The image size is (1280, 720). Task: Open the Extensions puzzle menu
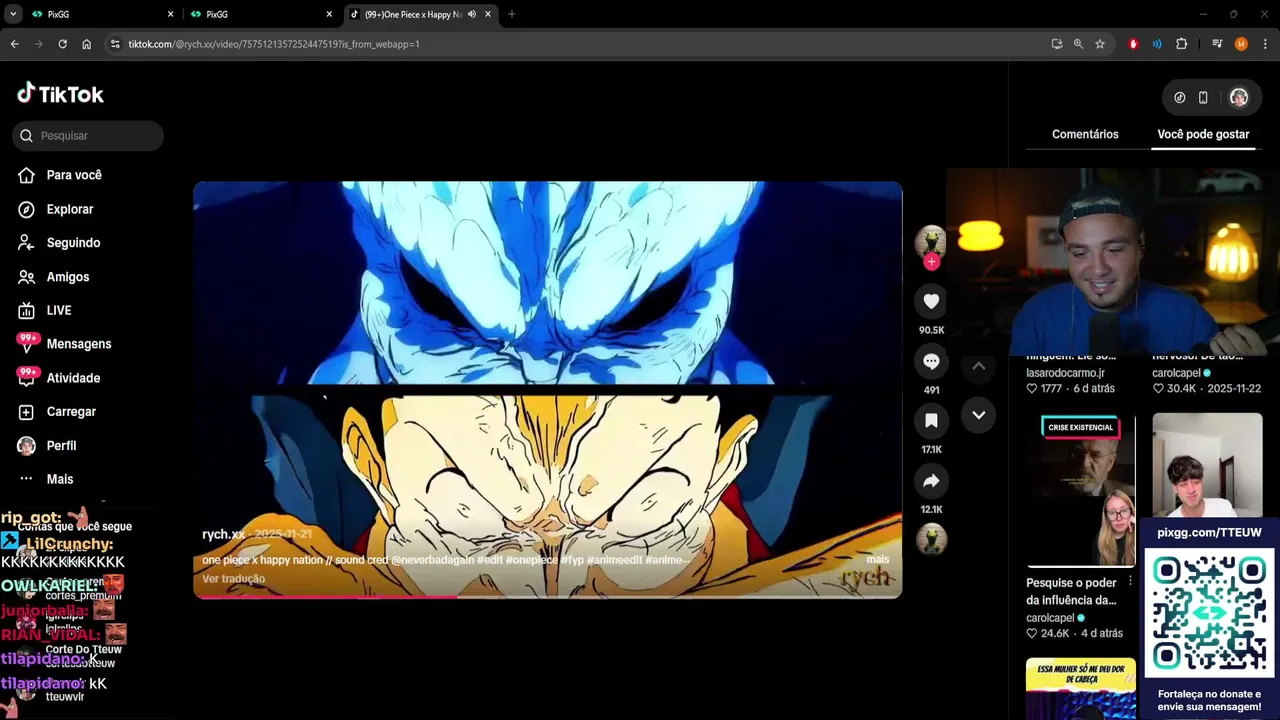(1181, 44)
